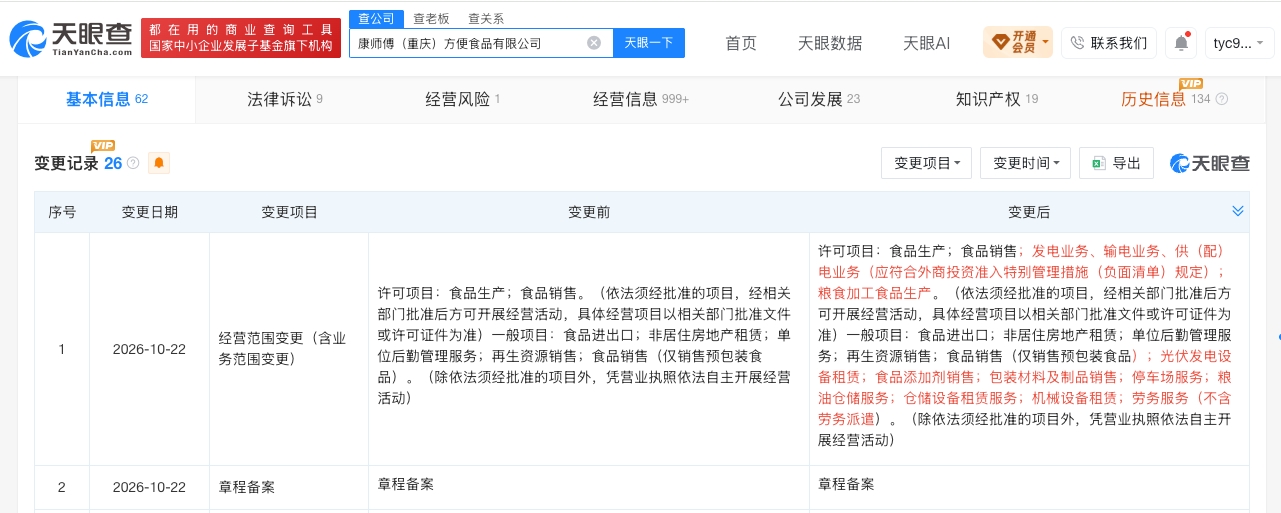Image resolution: width=1281 pixels, height=513 pixels.
Task: Click the 导出 export button
Action: click(x=1116, y=163)
